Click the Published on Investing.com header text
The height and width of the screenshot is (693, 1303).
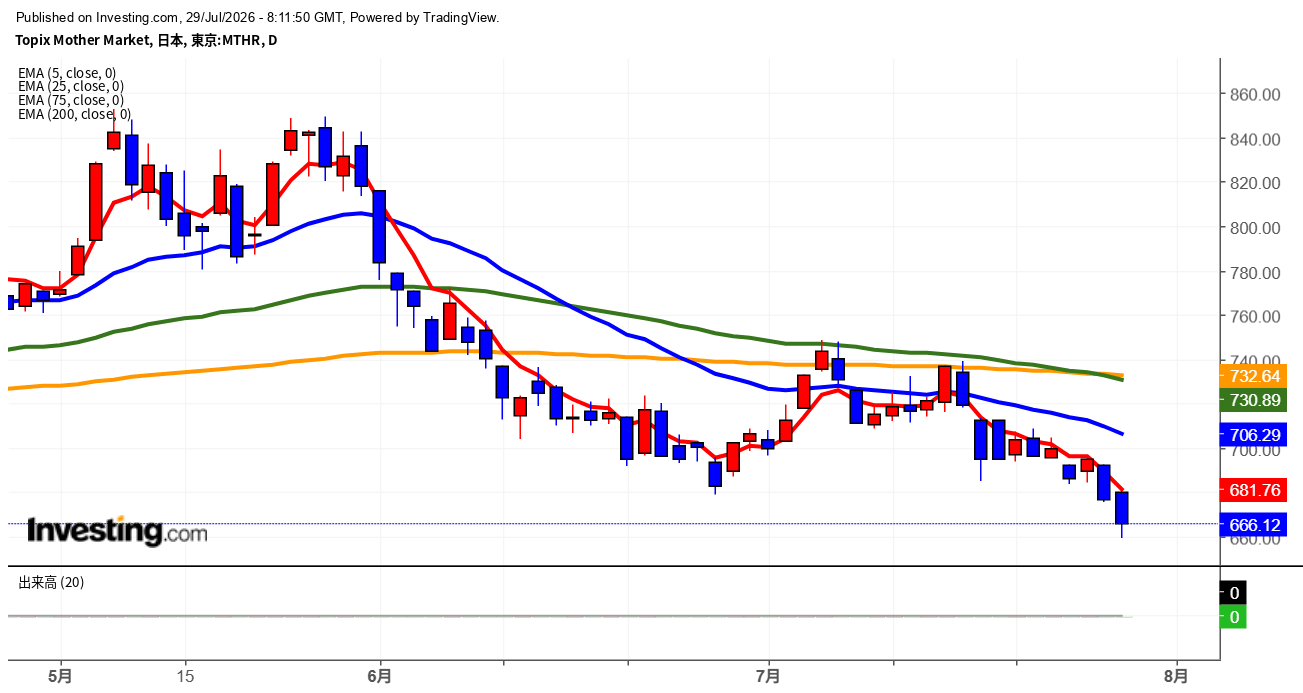click(258, 18)
